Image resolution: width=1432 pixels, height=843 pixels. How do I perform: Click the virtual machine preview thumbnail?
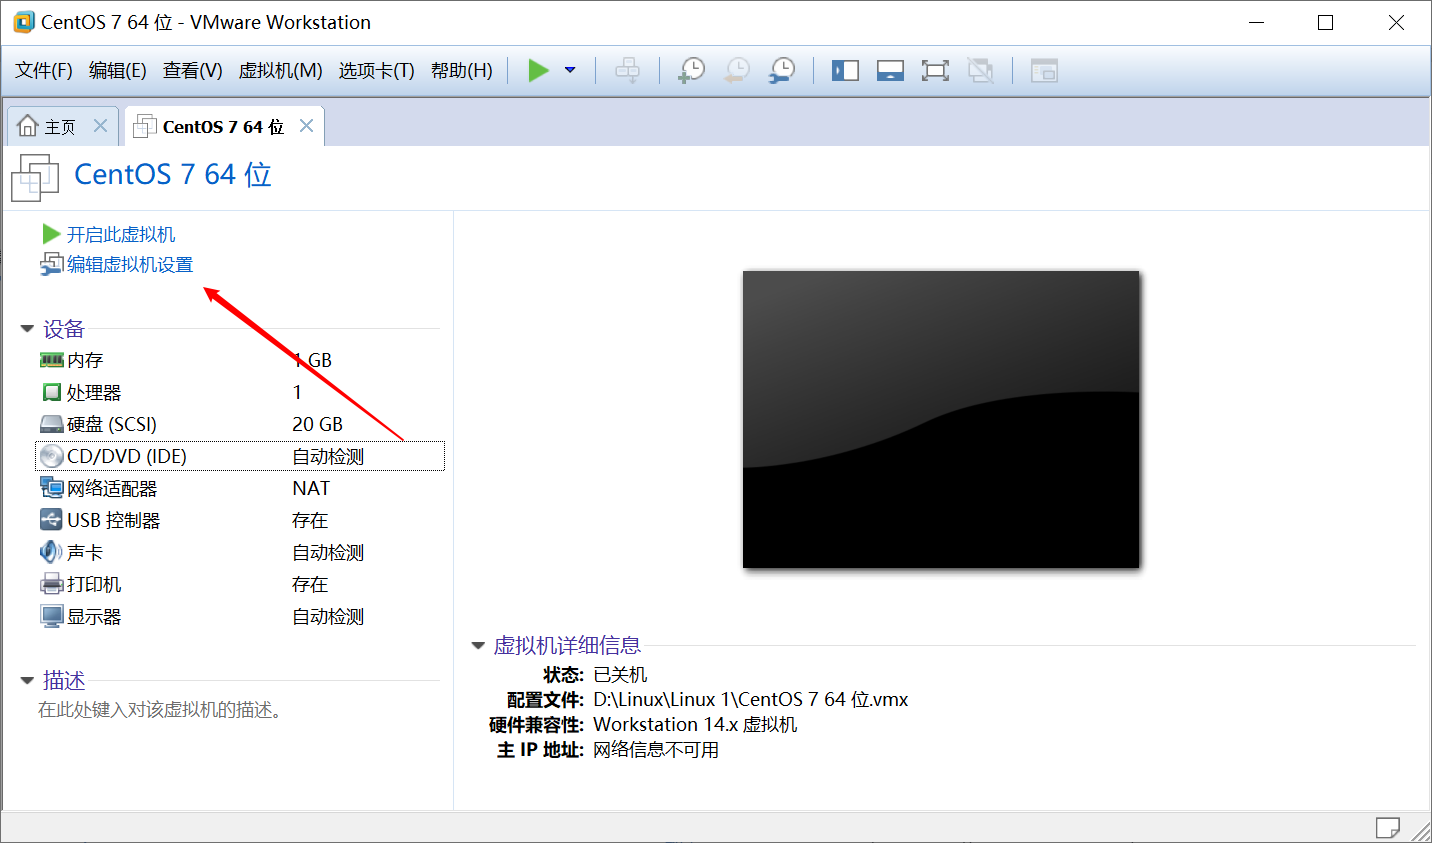940,419
